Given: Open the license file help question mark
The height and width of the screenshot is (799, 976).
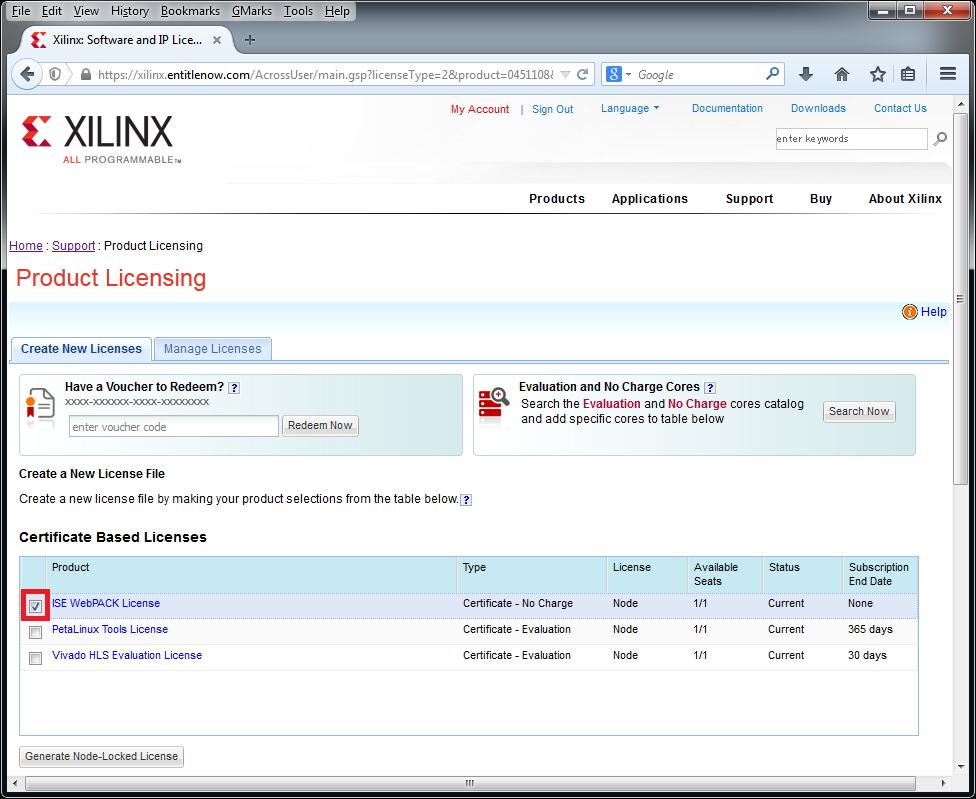Looking at the screenshot, I should [x=466, y=500].
